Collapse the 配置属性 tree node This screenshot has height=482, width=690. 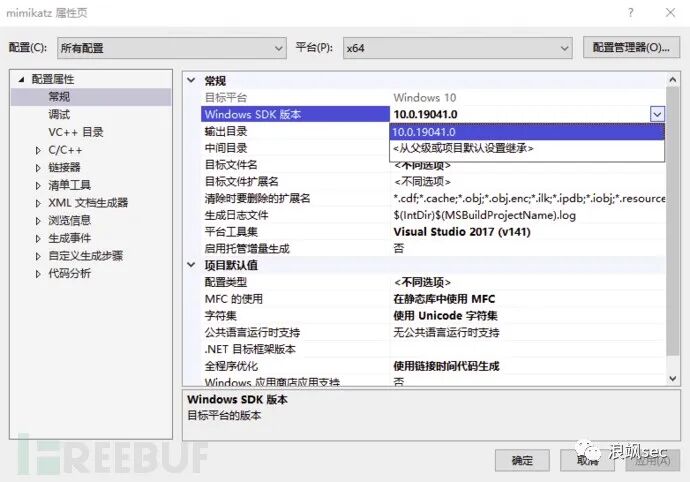tap(21, 80)
